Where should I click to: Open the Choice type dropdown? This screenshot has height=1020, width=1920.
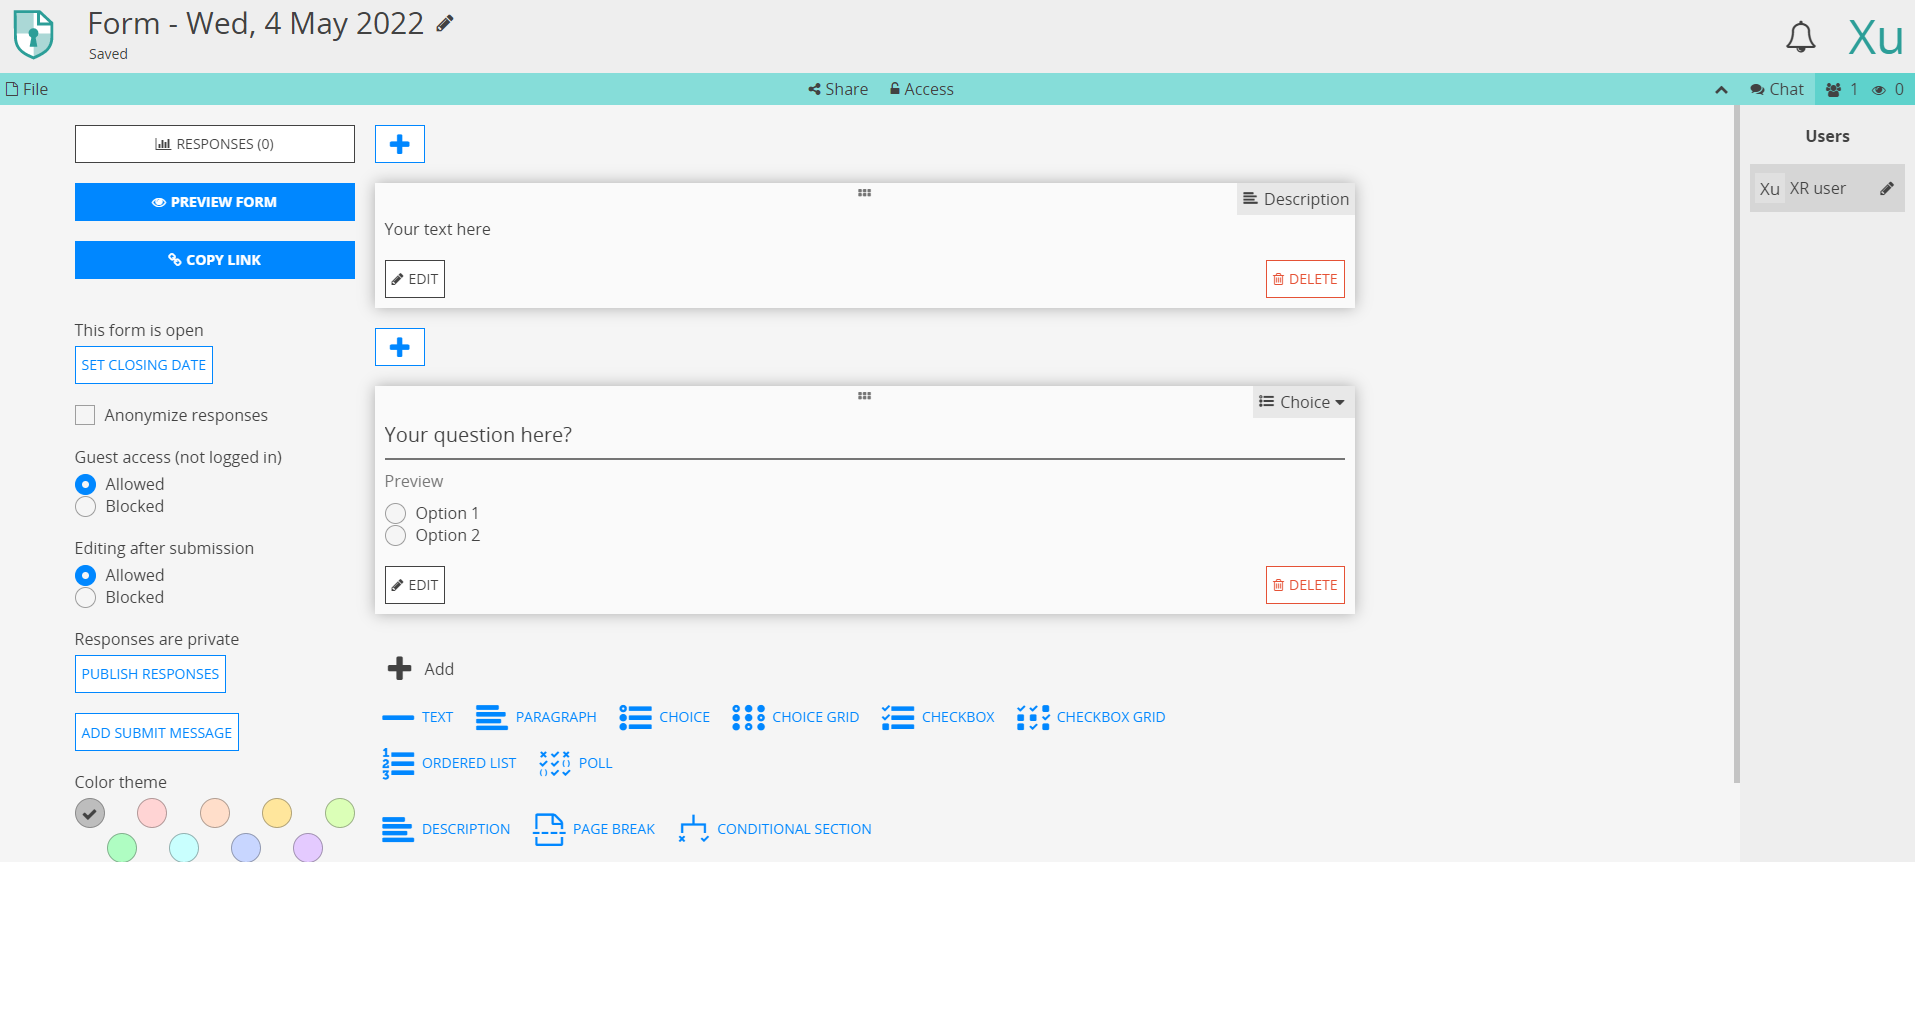pos(1302,402)
